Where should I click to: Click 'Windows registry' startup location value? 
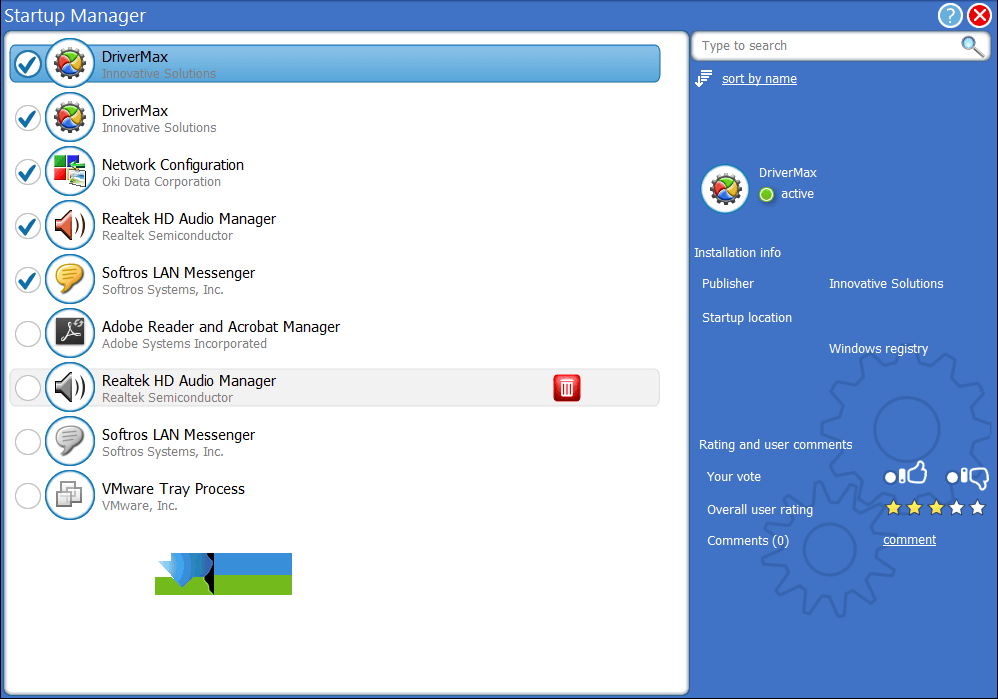point(878,349)
